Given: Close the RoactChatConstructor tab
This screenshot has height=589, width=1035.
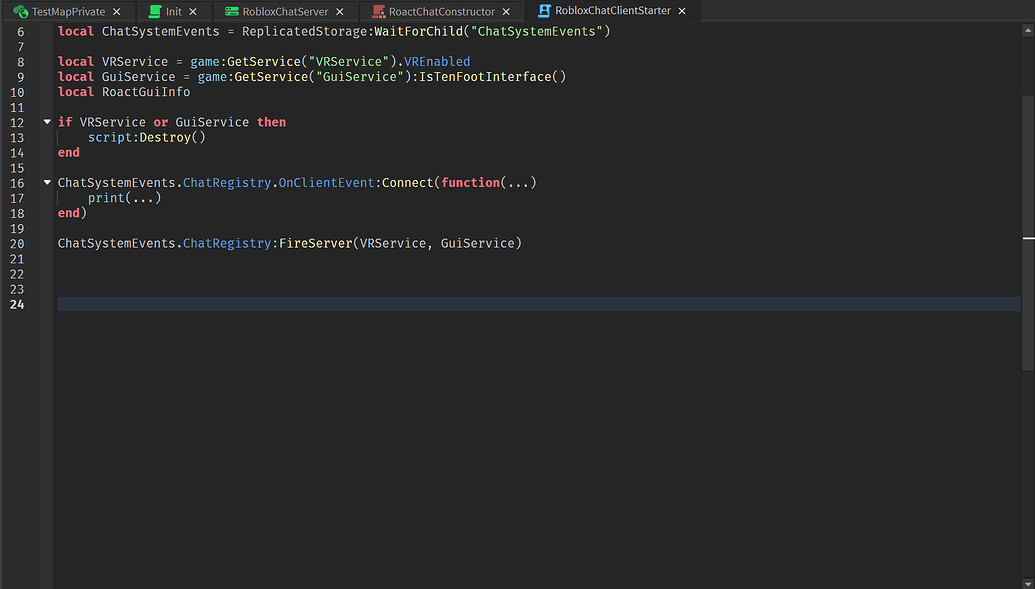Looking at the screenshot, I should pyautogui.click(x=505, y=11).
